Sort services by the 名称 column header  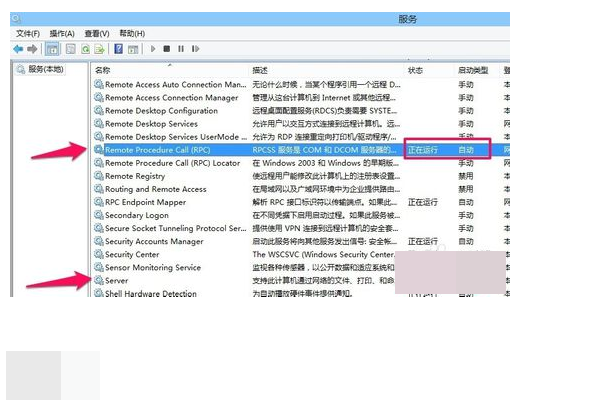(103, 70)
